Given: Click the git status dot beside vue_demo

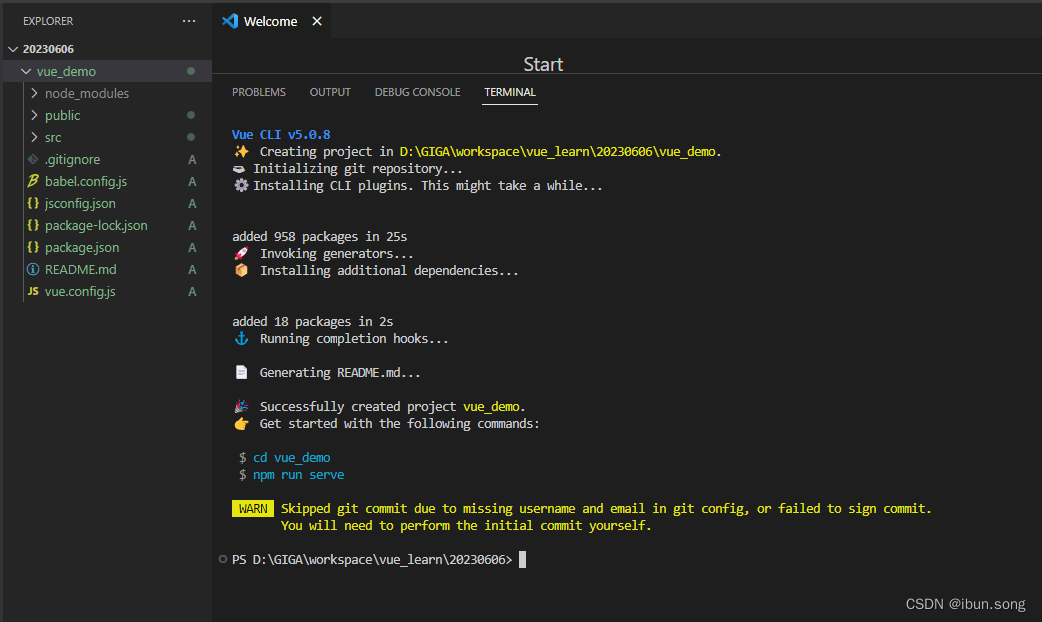Looking at the screenshot, I should pos(191,71).
